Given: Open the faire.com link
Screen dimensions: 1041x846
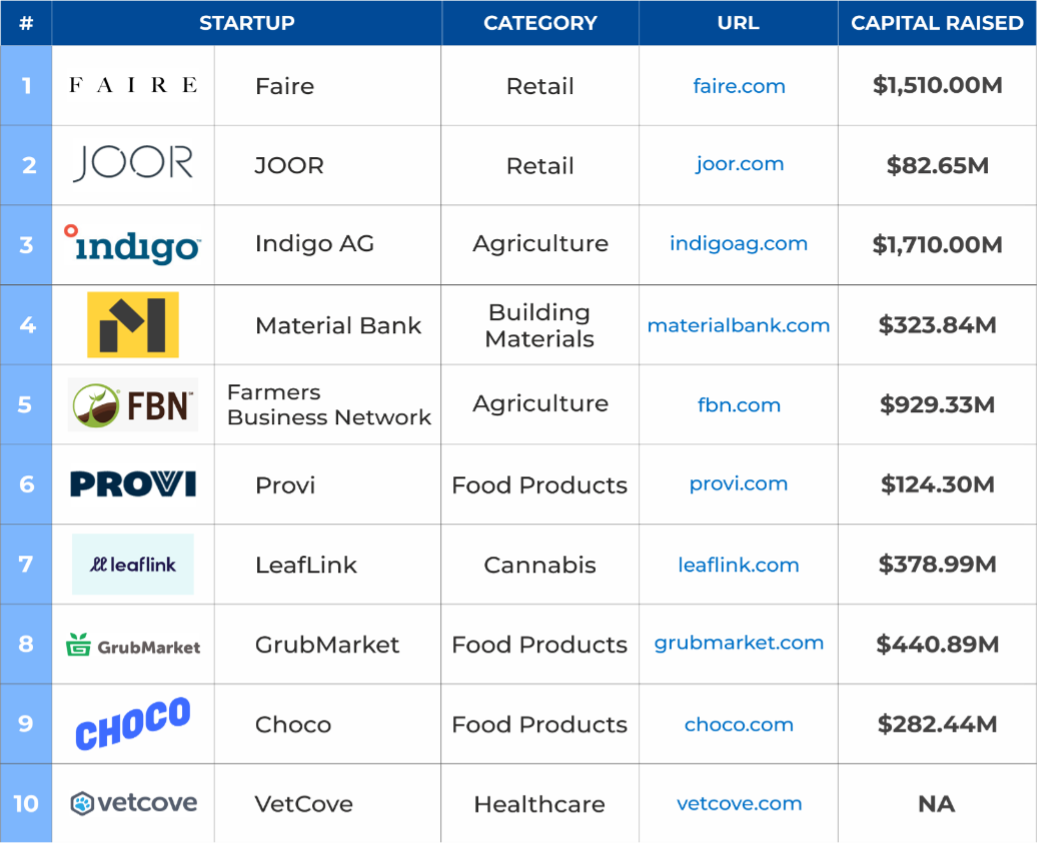Looking at the screenshot, I should click(739, 86).
